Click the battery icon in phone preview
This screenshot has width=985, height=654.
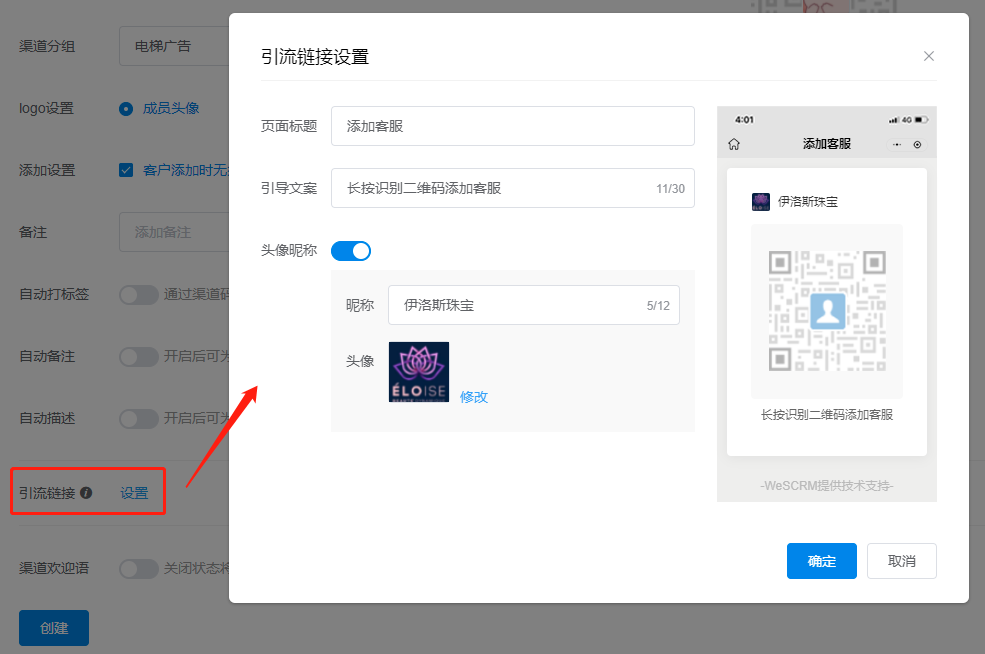coord(922,120)
